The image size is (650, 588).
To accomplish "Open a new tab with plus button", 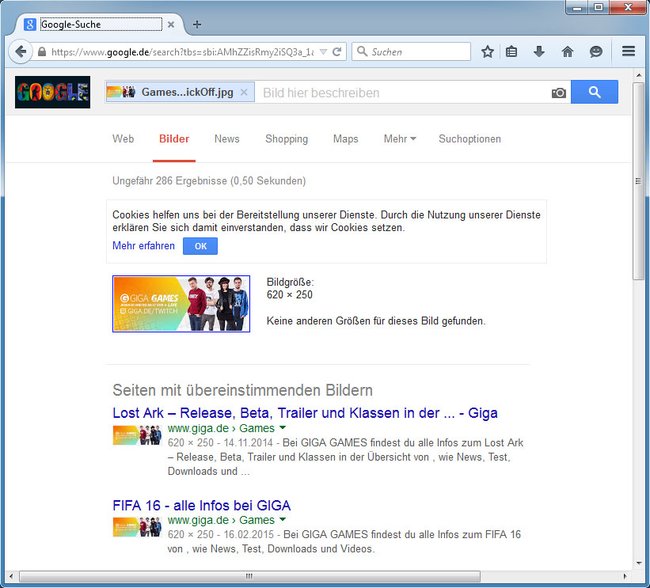I will pos(197,24).
